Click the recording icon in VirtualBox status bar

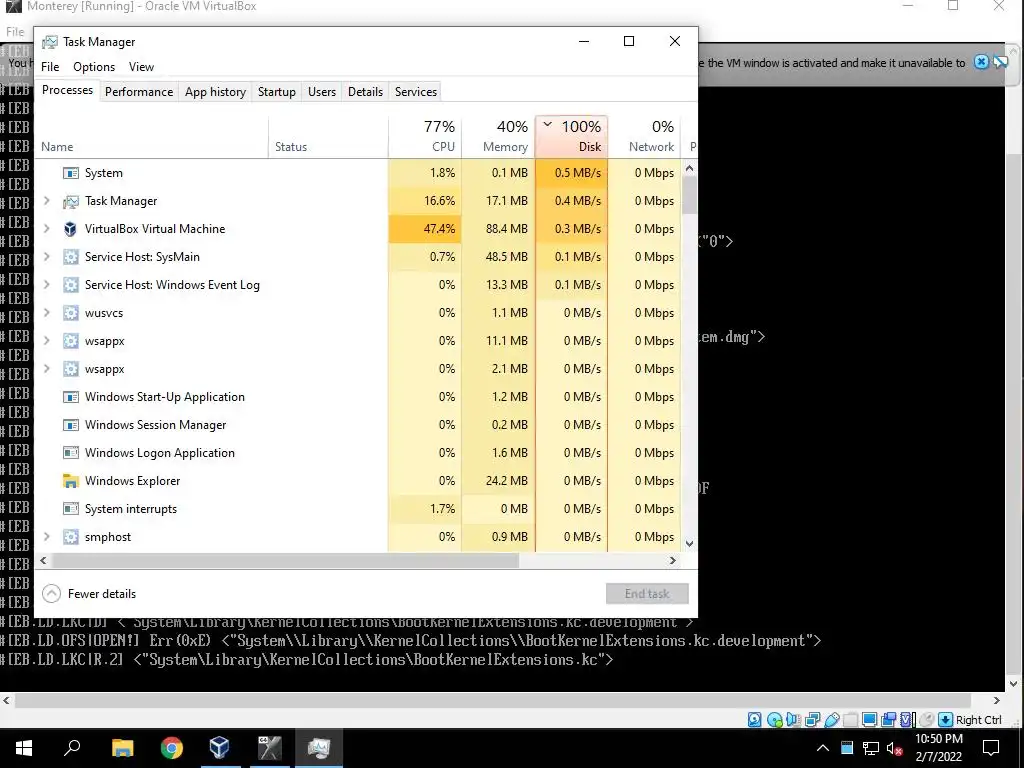(x=888, y=720)
